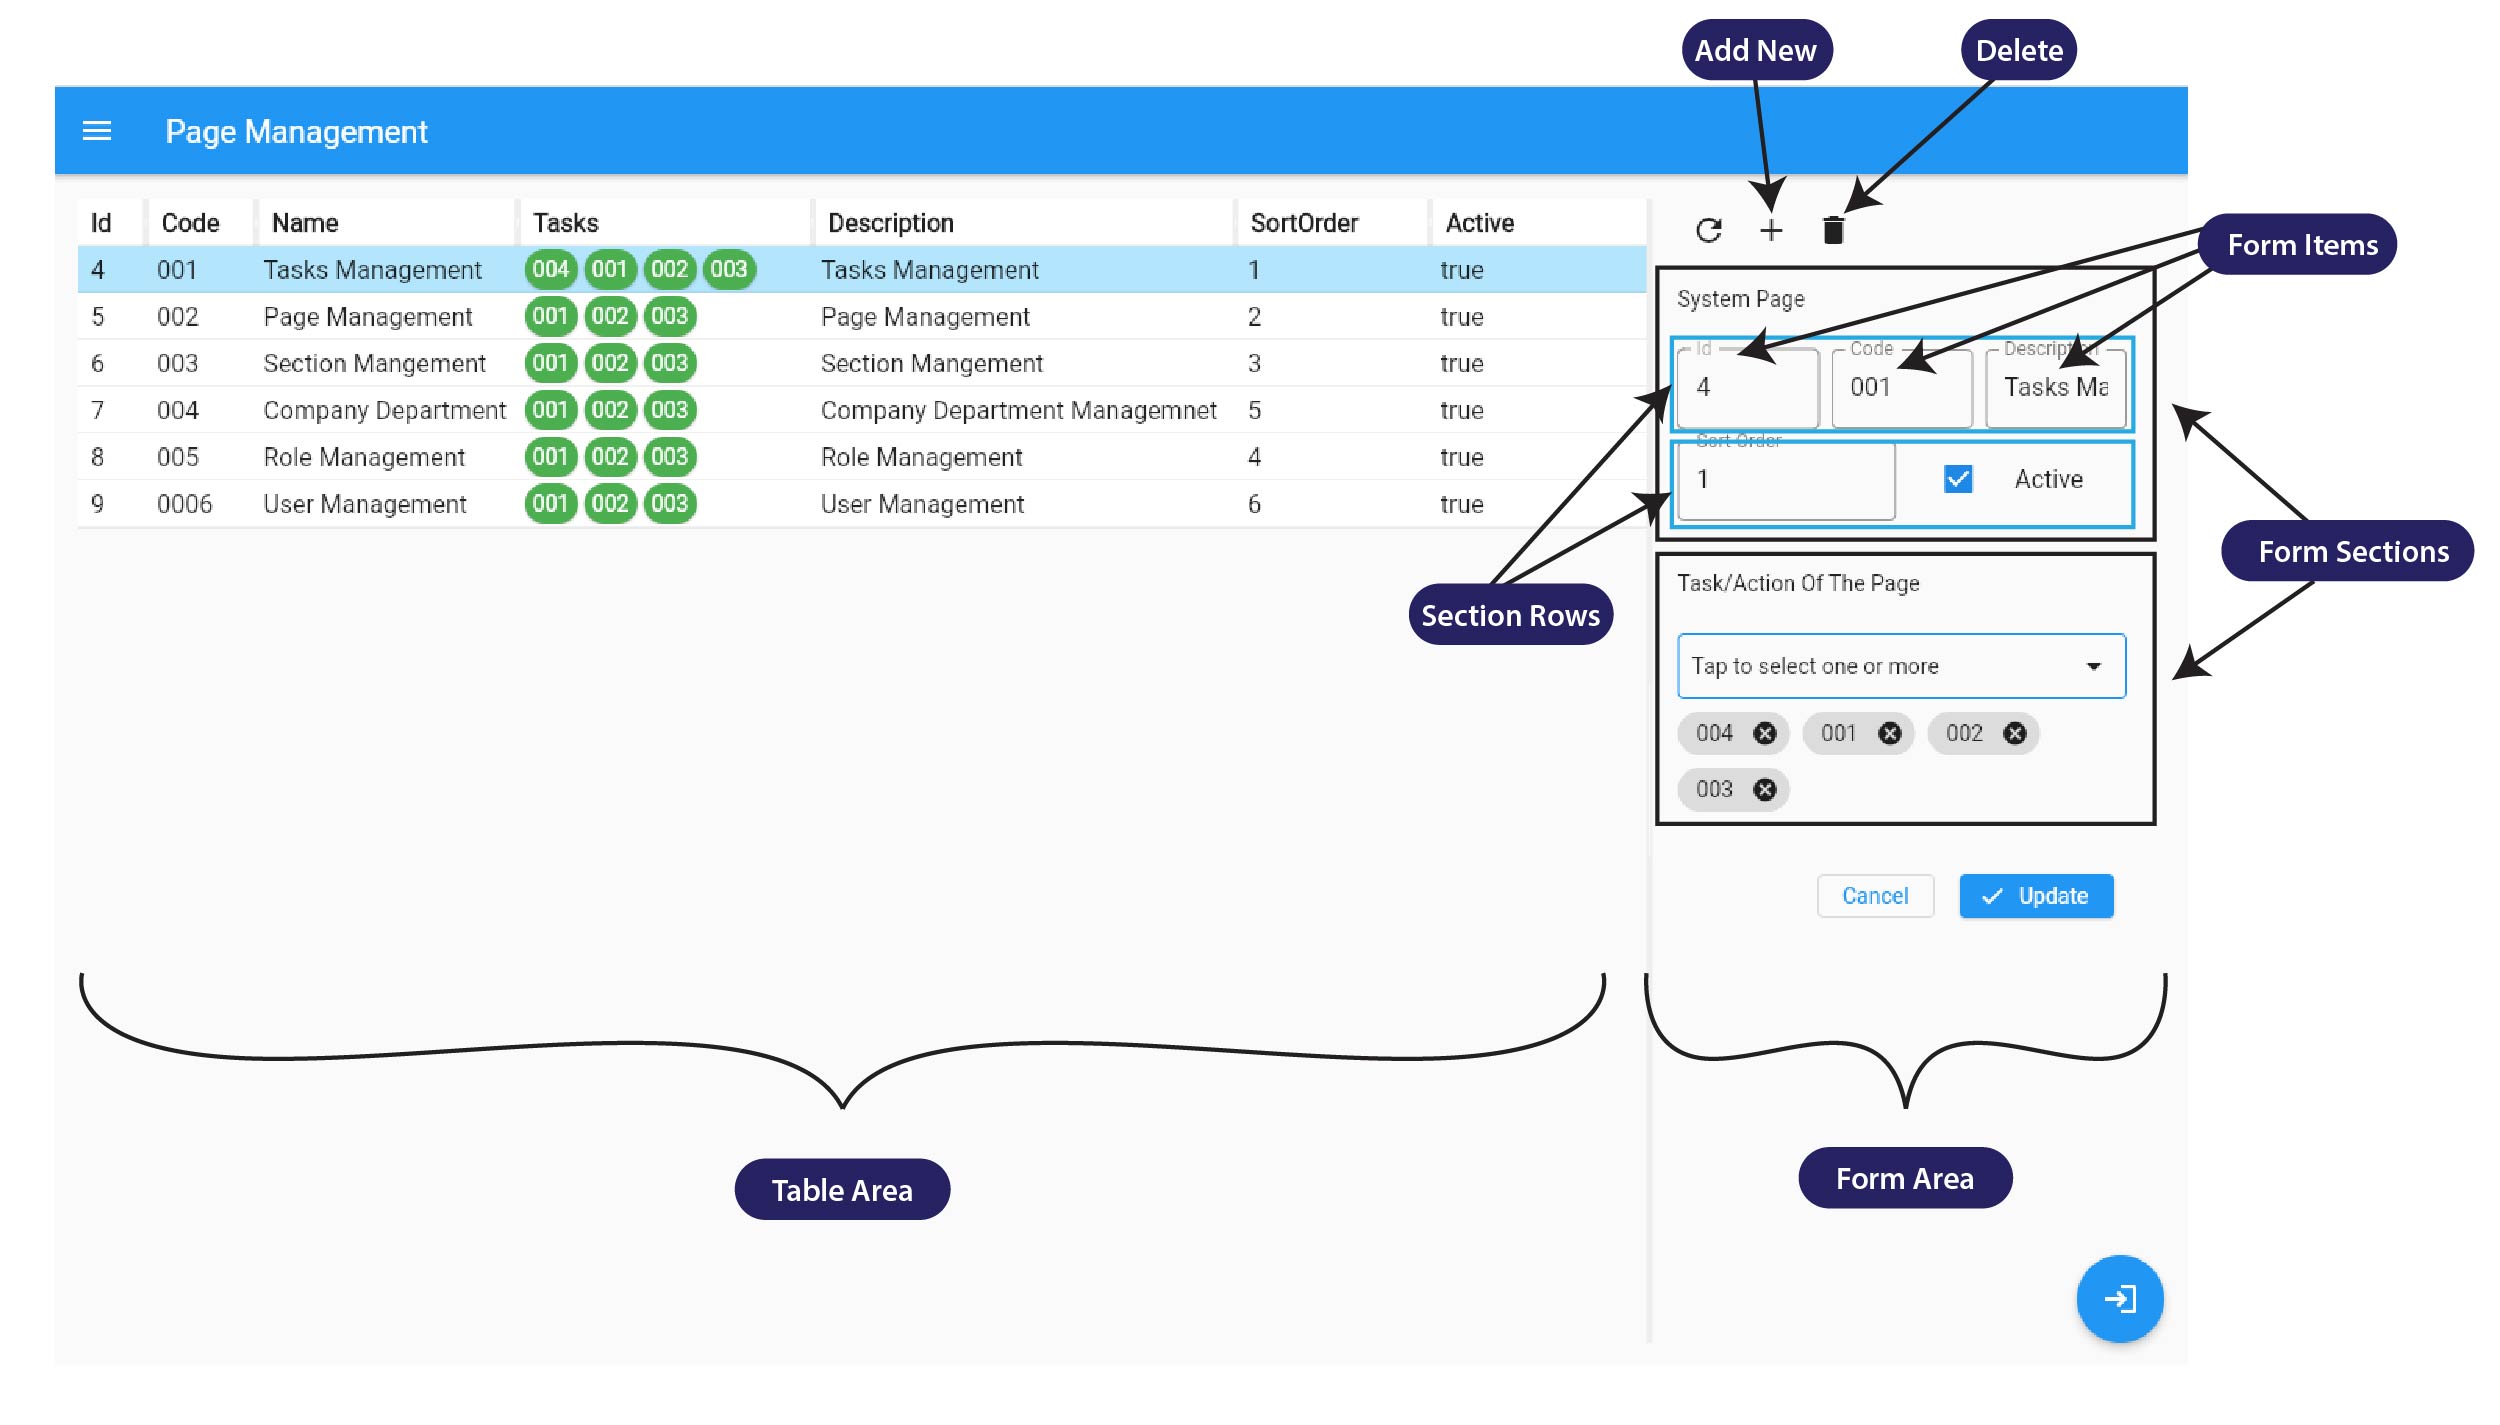Click the Update button to save changes
The width and height of the screenshot is (2500, 1425).
pos(2036,894)
